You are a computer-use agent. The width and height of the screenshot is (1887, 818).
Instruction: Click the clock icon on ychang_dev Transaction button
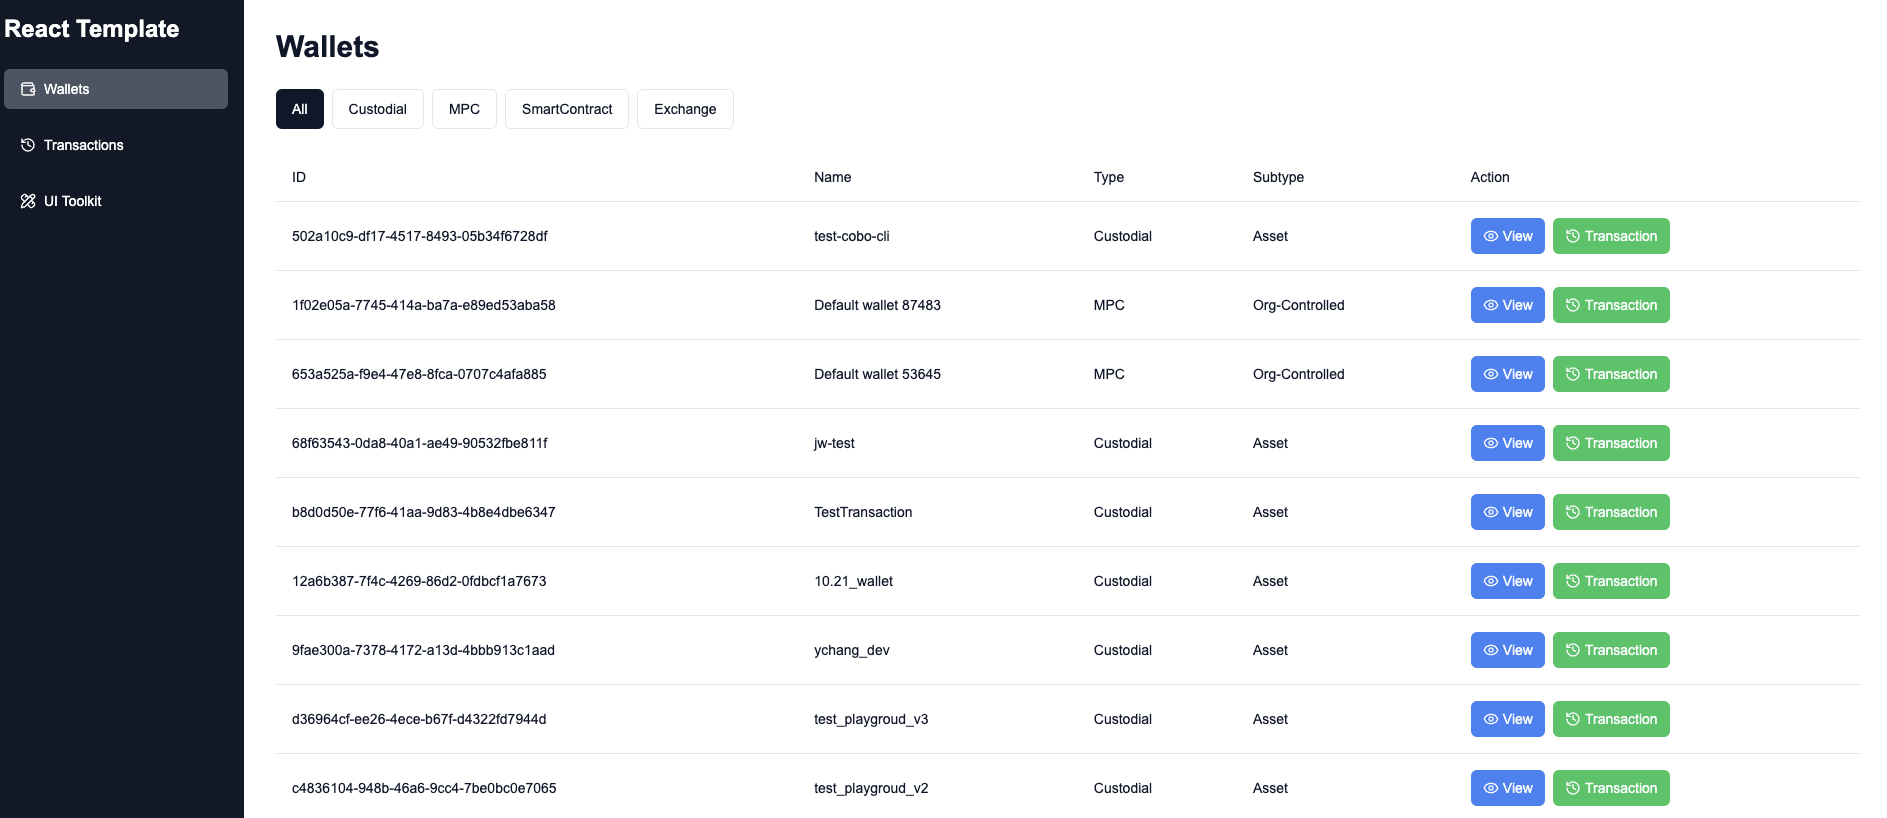click(x=1572, y=650)
